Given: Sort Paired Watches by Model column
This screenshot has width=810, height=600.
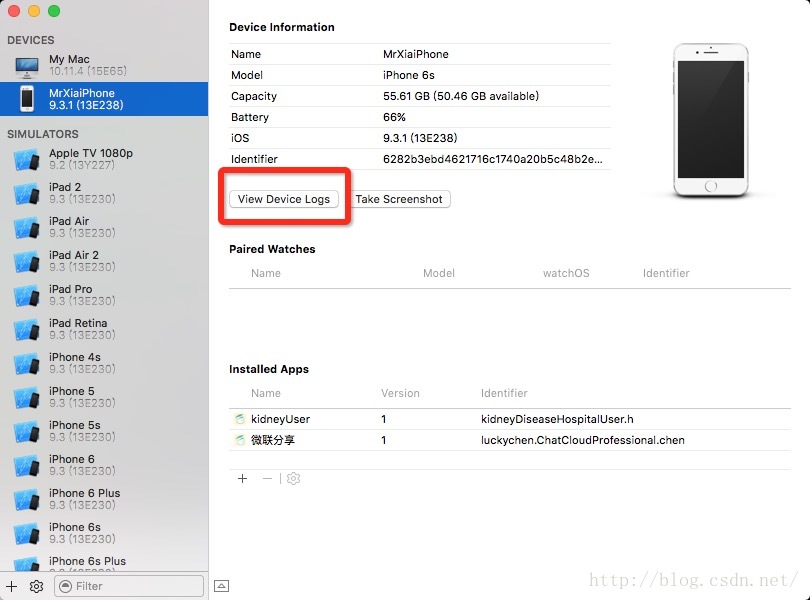Looking at the screenshot, I should point(439,273).
